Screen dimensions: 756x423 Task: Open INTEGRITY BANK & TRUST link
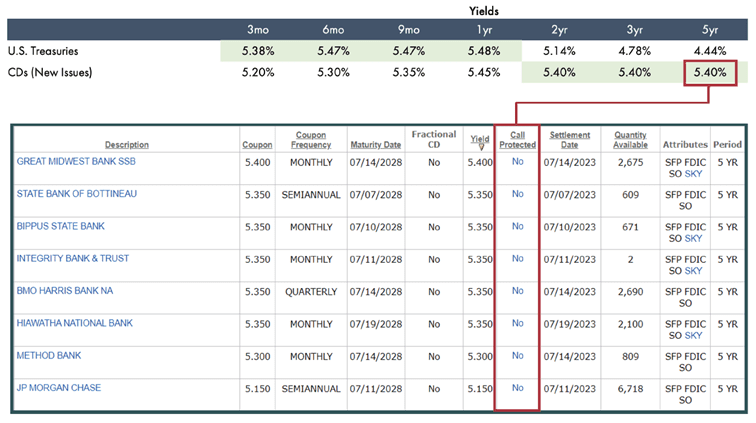point(73,259)
